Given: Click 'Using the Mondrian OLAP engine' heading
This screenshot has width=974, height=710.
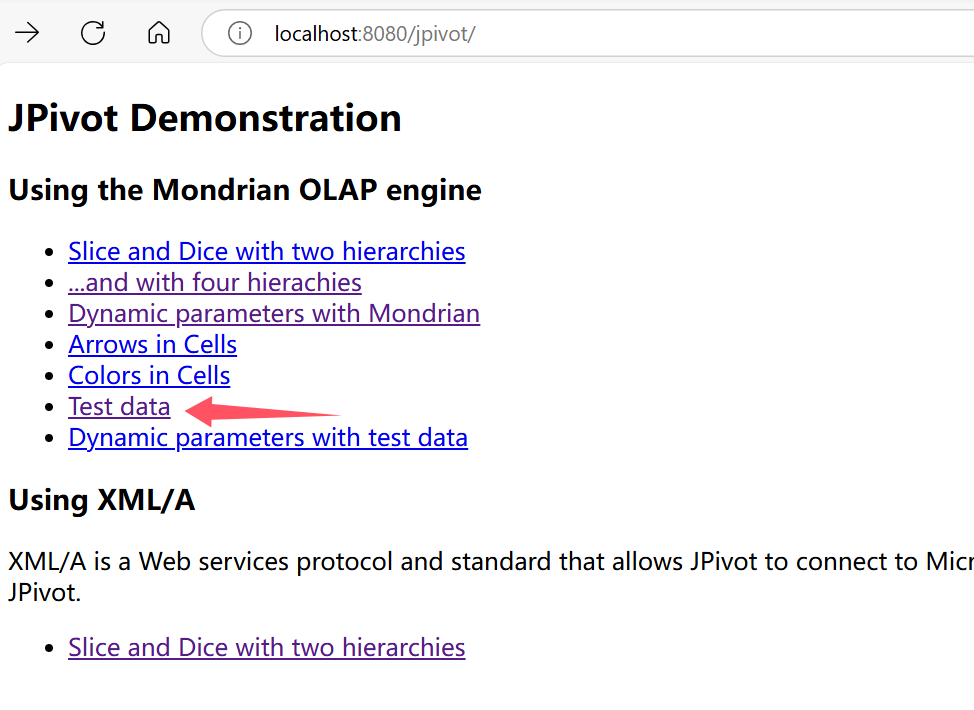Looking at the screenshot, I should tap(245, 189).
